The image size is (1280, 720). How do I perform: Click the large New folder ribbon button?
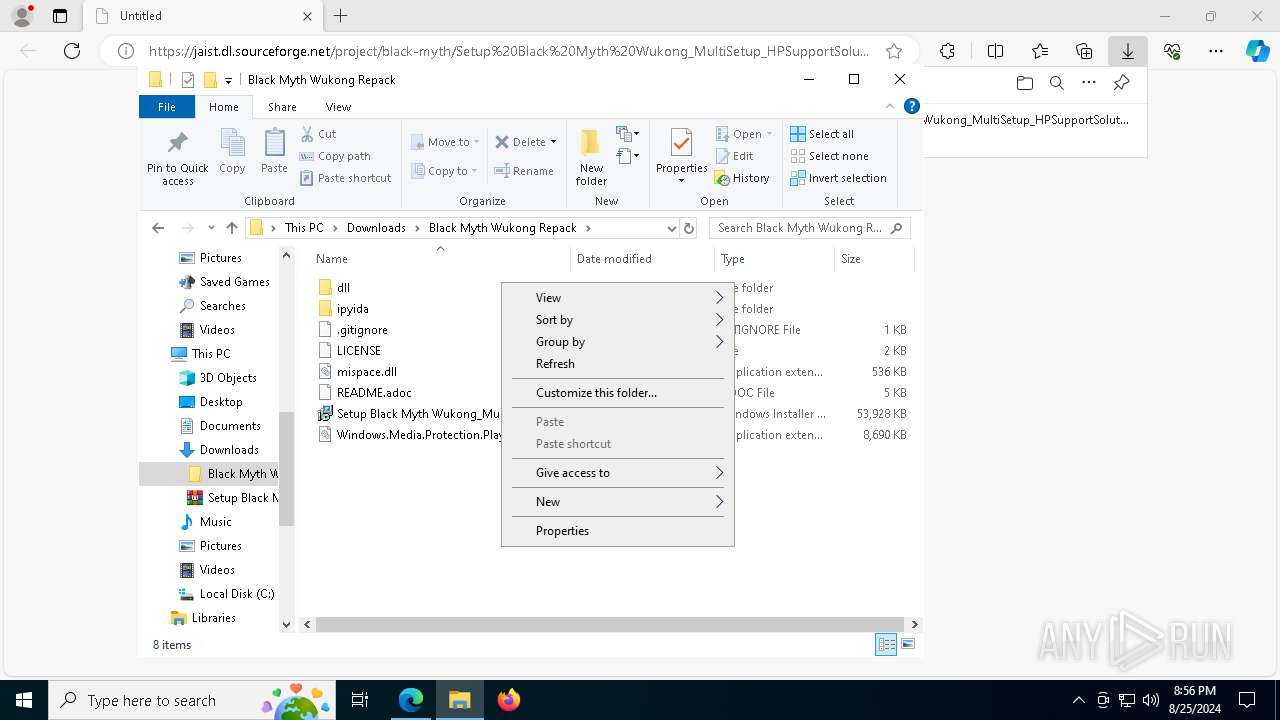[591, 157]
